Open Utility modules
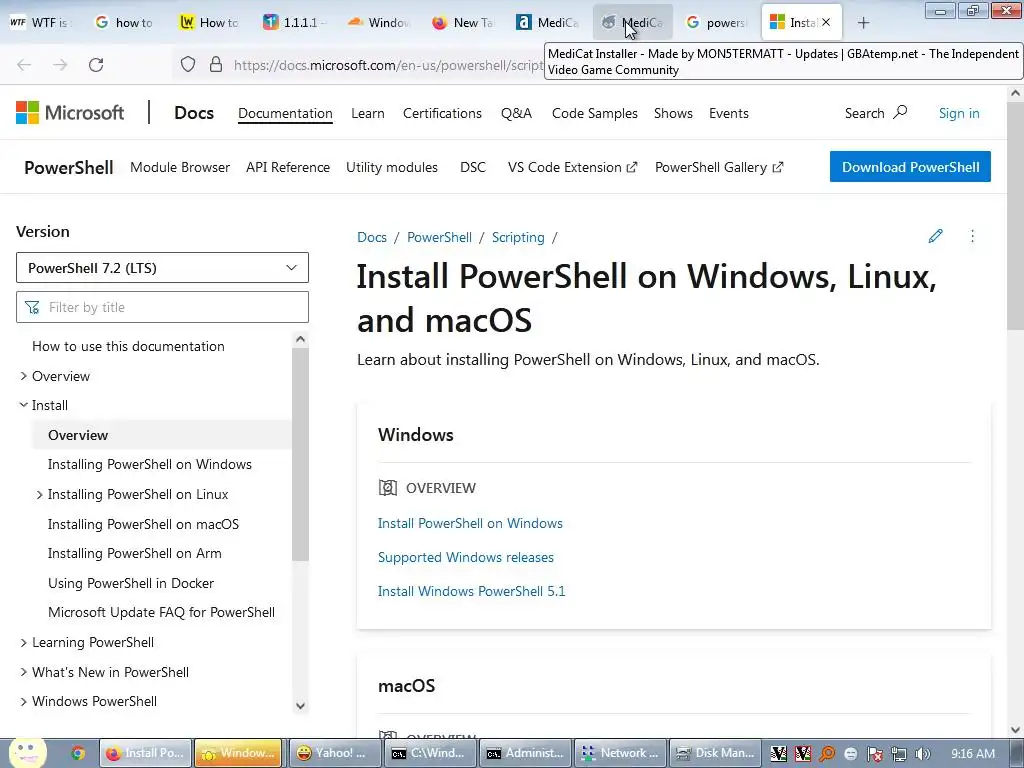1024x768 pixels. (x=392, y=167)
